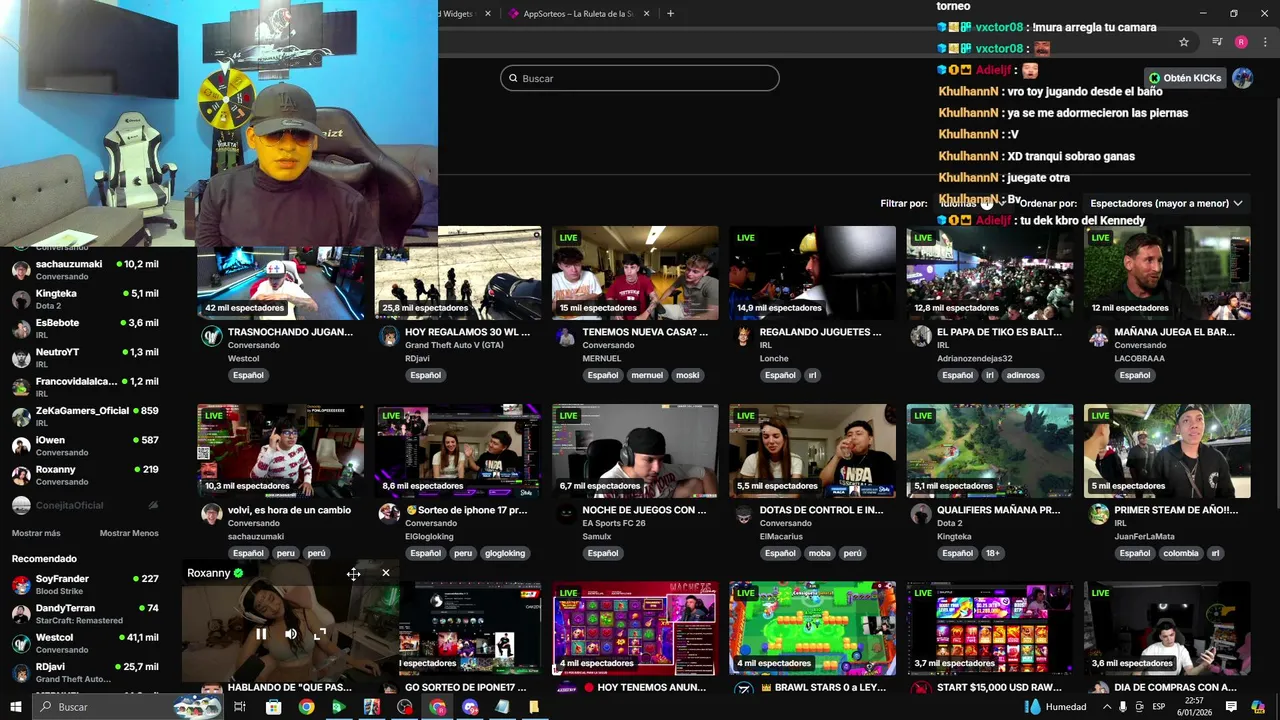The image size is (1280, 720).
Task: Open RDjavi avatar beside HOY REGALAMOS stream
Action: pyautogui.click(x=389, y=337)
